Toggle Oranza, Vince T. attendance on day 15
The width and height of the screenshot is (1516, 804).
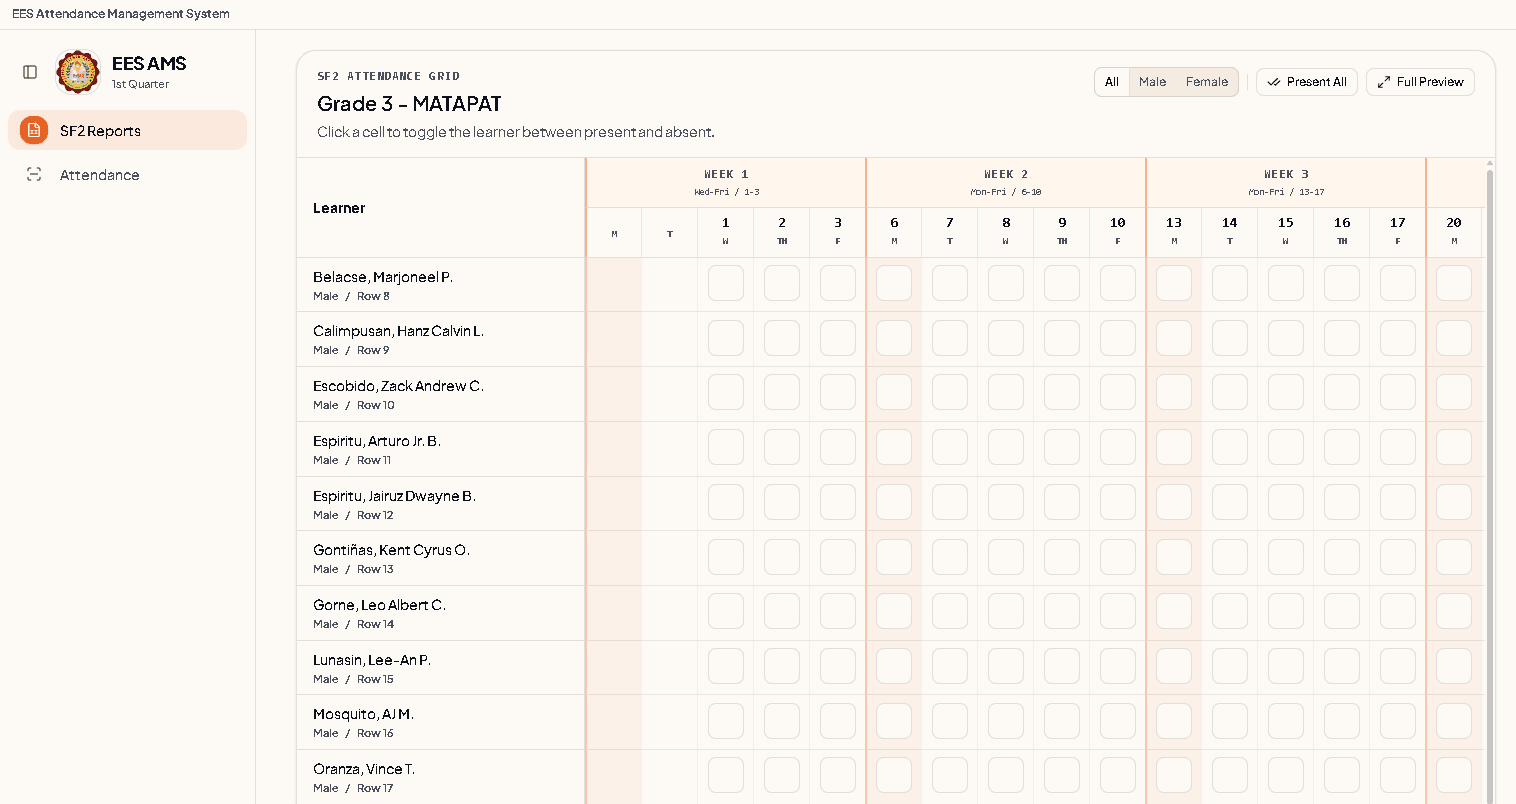tap(1286, 776)
